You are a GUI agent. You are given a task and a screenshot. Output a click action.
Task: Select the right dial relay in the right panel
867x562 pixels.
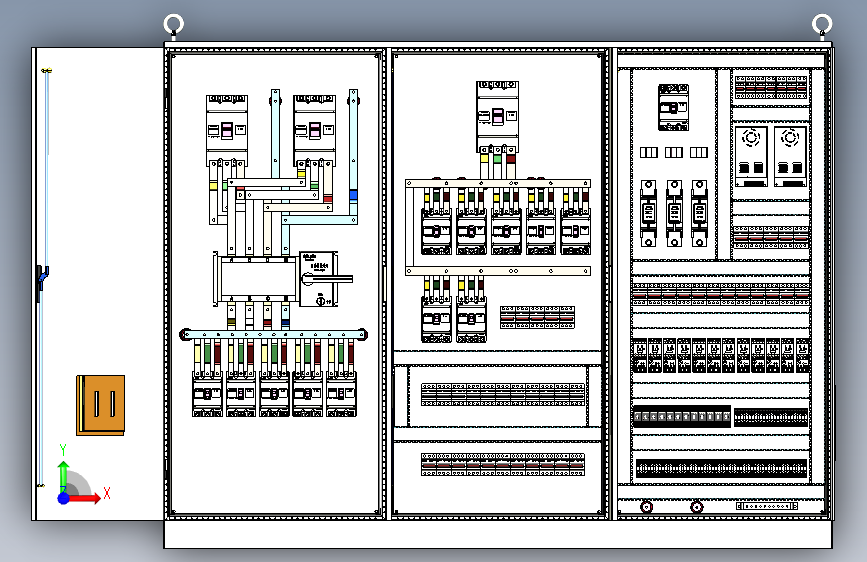click(x=790, y=157)
